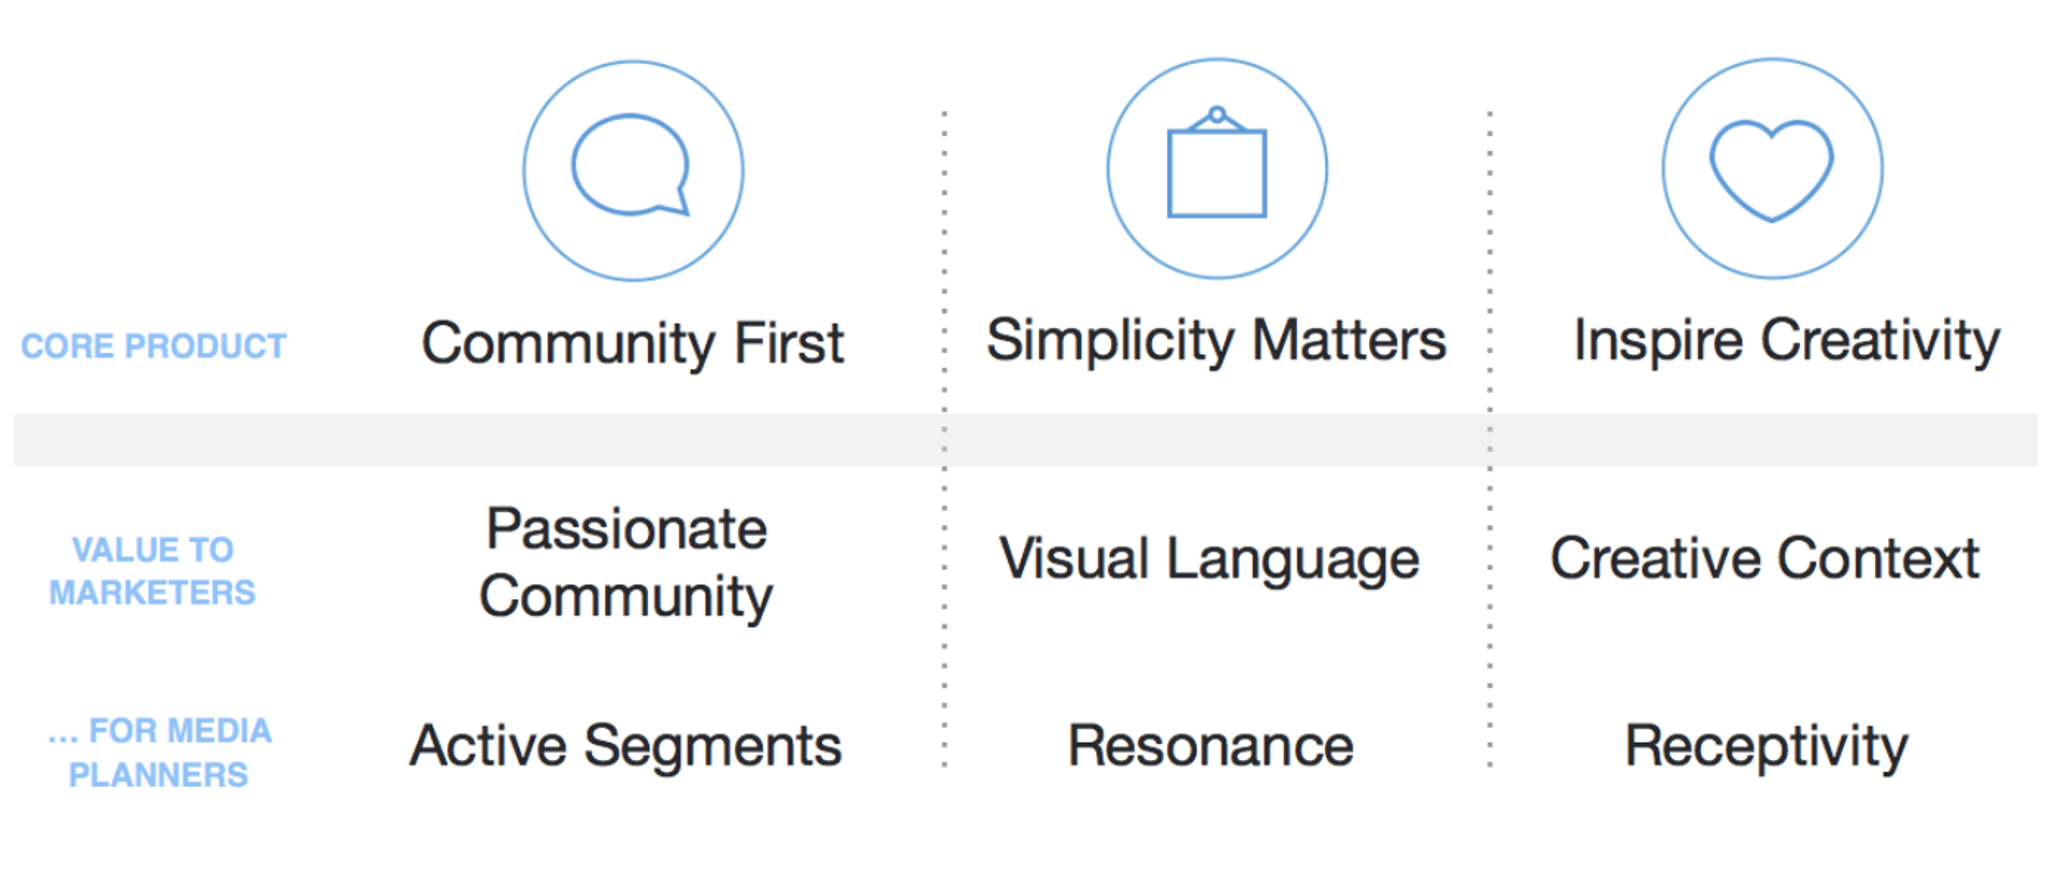Click the Passionate Community text
This screenshot has width=2056, height=873.
click(x=626, y=563)
